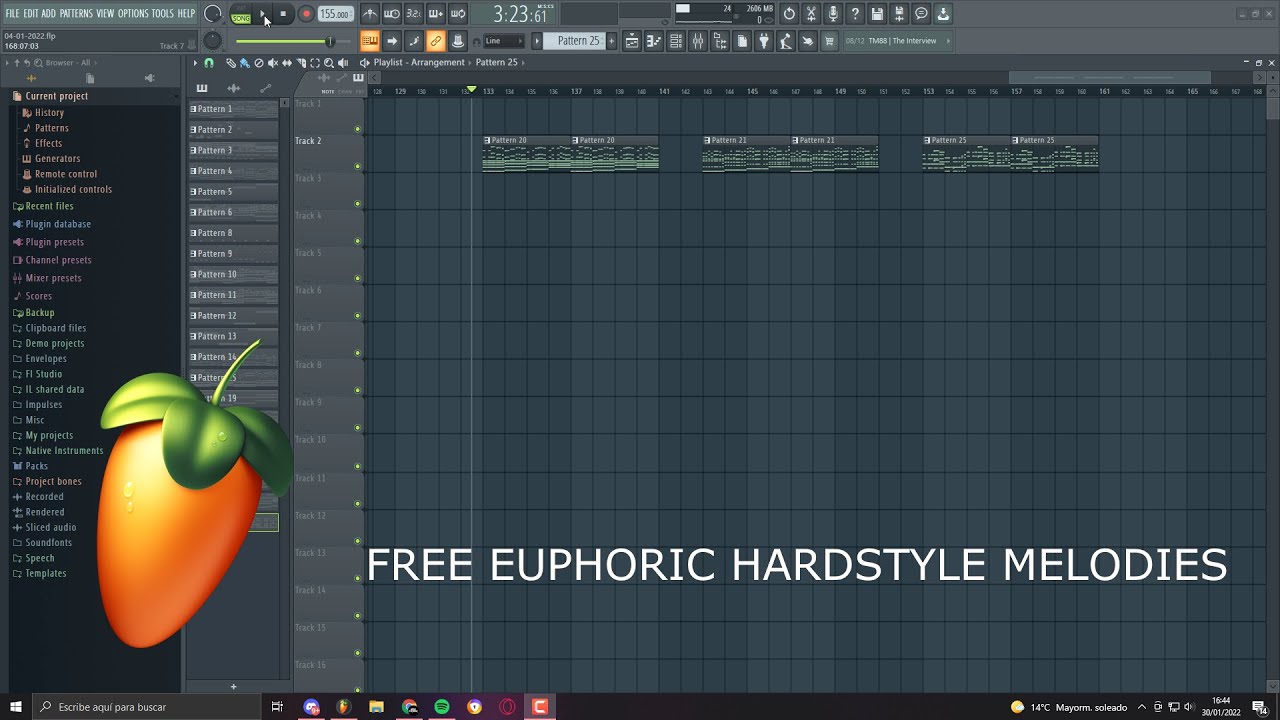Open the Line snap dropdown
Viewport: 1280px width, 720px height.
click(504, 41)
